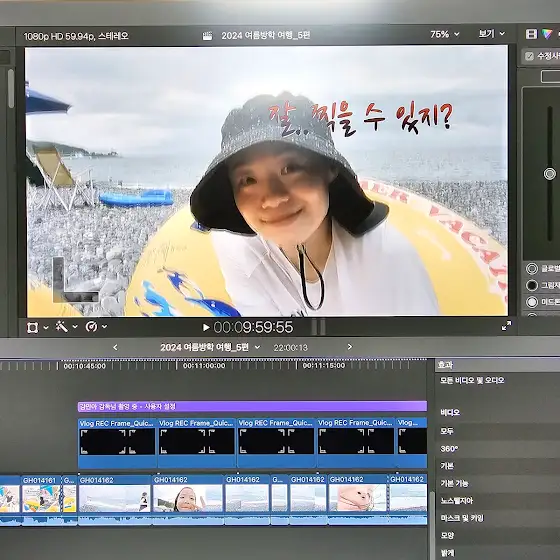Select the purple title clip in timeline
Screen dimensions: 560x560
pyautogui.click(x=252, y=406)
